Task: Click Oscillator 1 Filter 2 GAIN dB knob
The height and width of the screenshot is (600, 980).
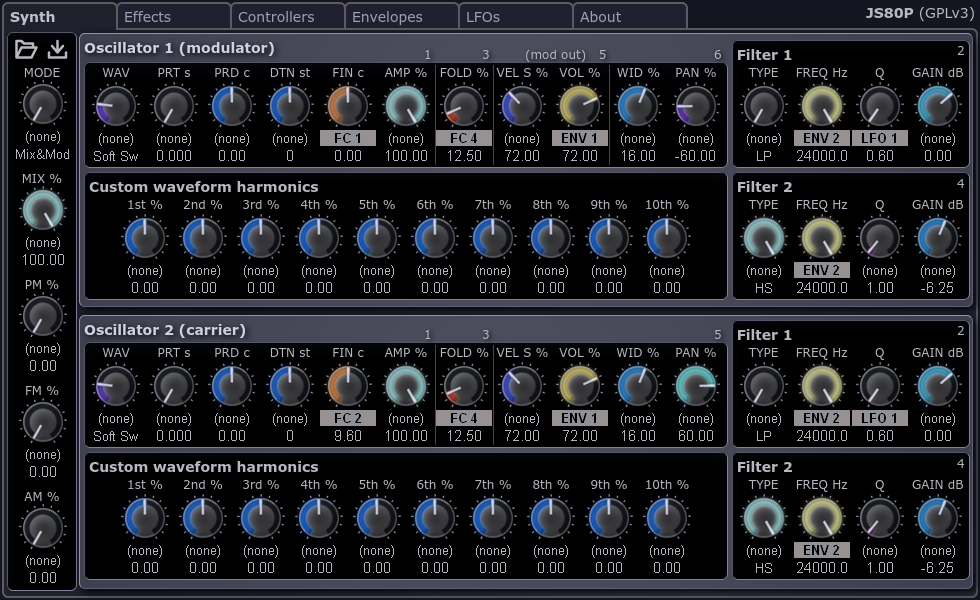Action: [938, 238]
